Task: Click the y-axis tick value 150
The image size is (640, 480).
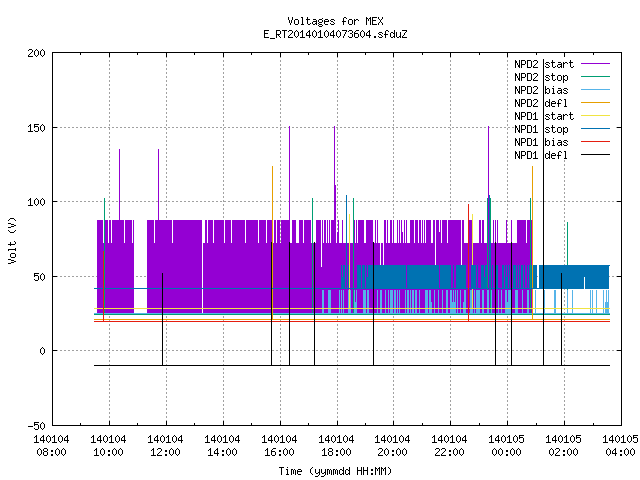Action: tap(36, 128)
